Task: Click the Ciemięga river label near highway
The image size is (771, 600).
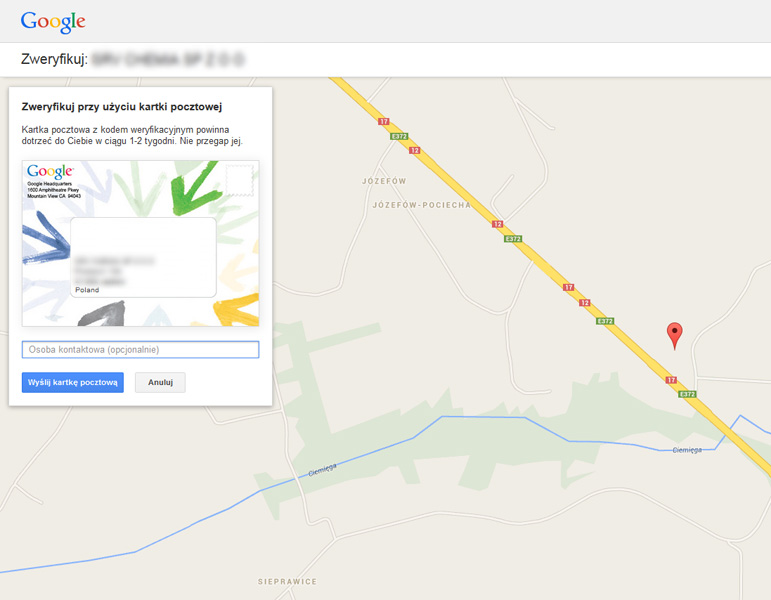Action: coord(687,450)
